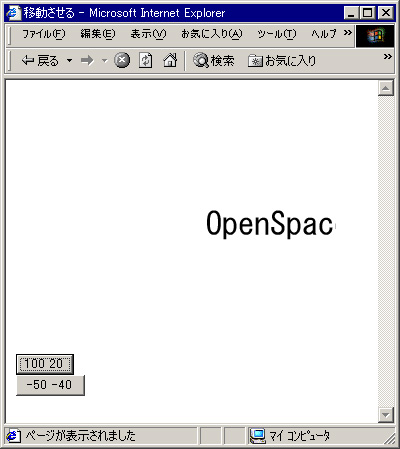Click the "-50 -40" button
Image resolution: width=400 pixels, height=449 pixels.
click(50, 385)
